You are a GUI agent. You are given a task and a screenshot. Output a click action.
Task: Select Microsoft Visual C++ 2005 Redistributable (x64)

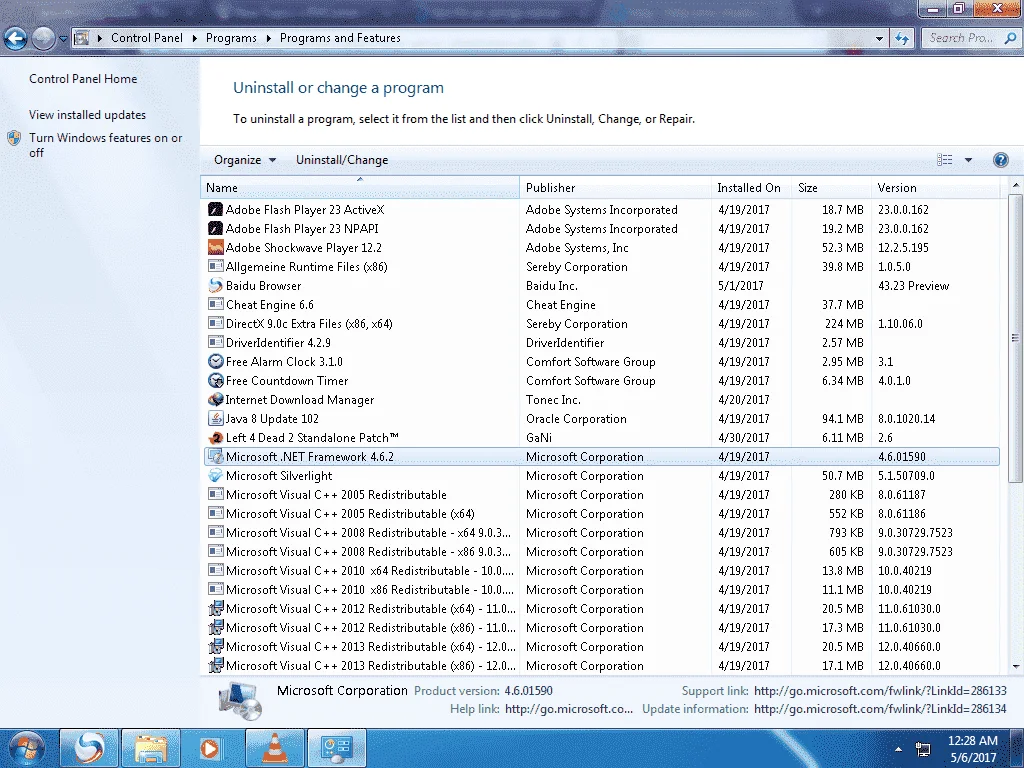point(601,513)
